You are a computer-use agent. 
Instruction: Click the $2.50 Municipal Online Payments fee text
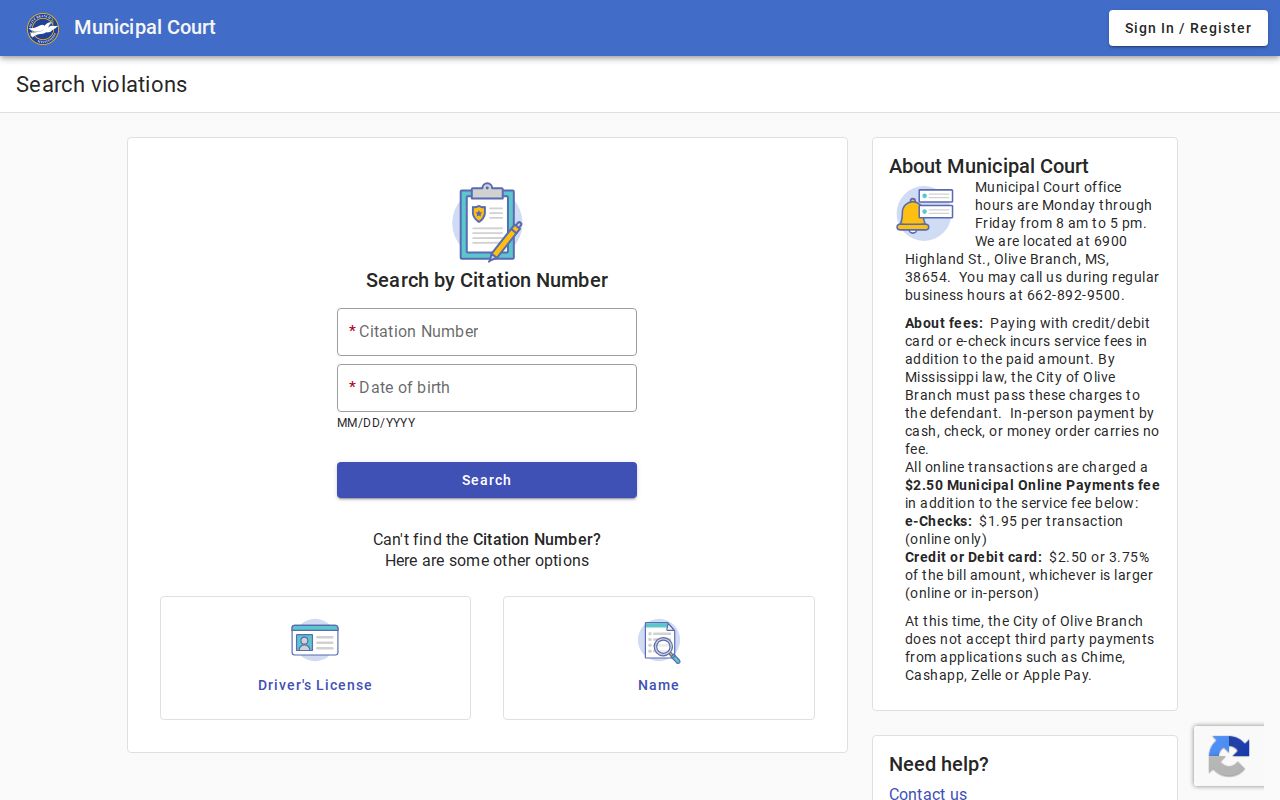click(1032, 485)
